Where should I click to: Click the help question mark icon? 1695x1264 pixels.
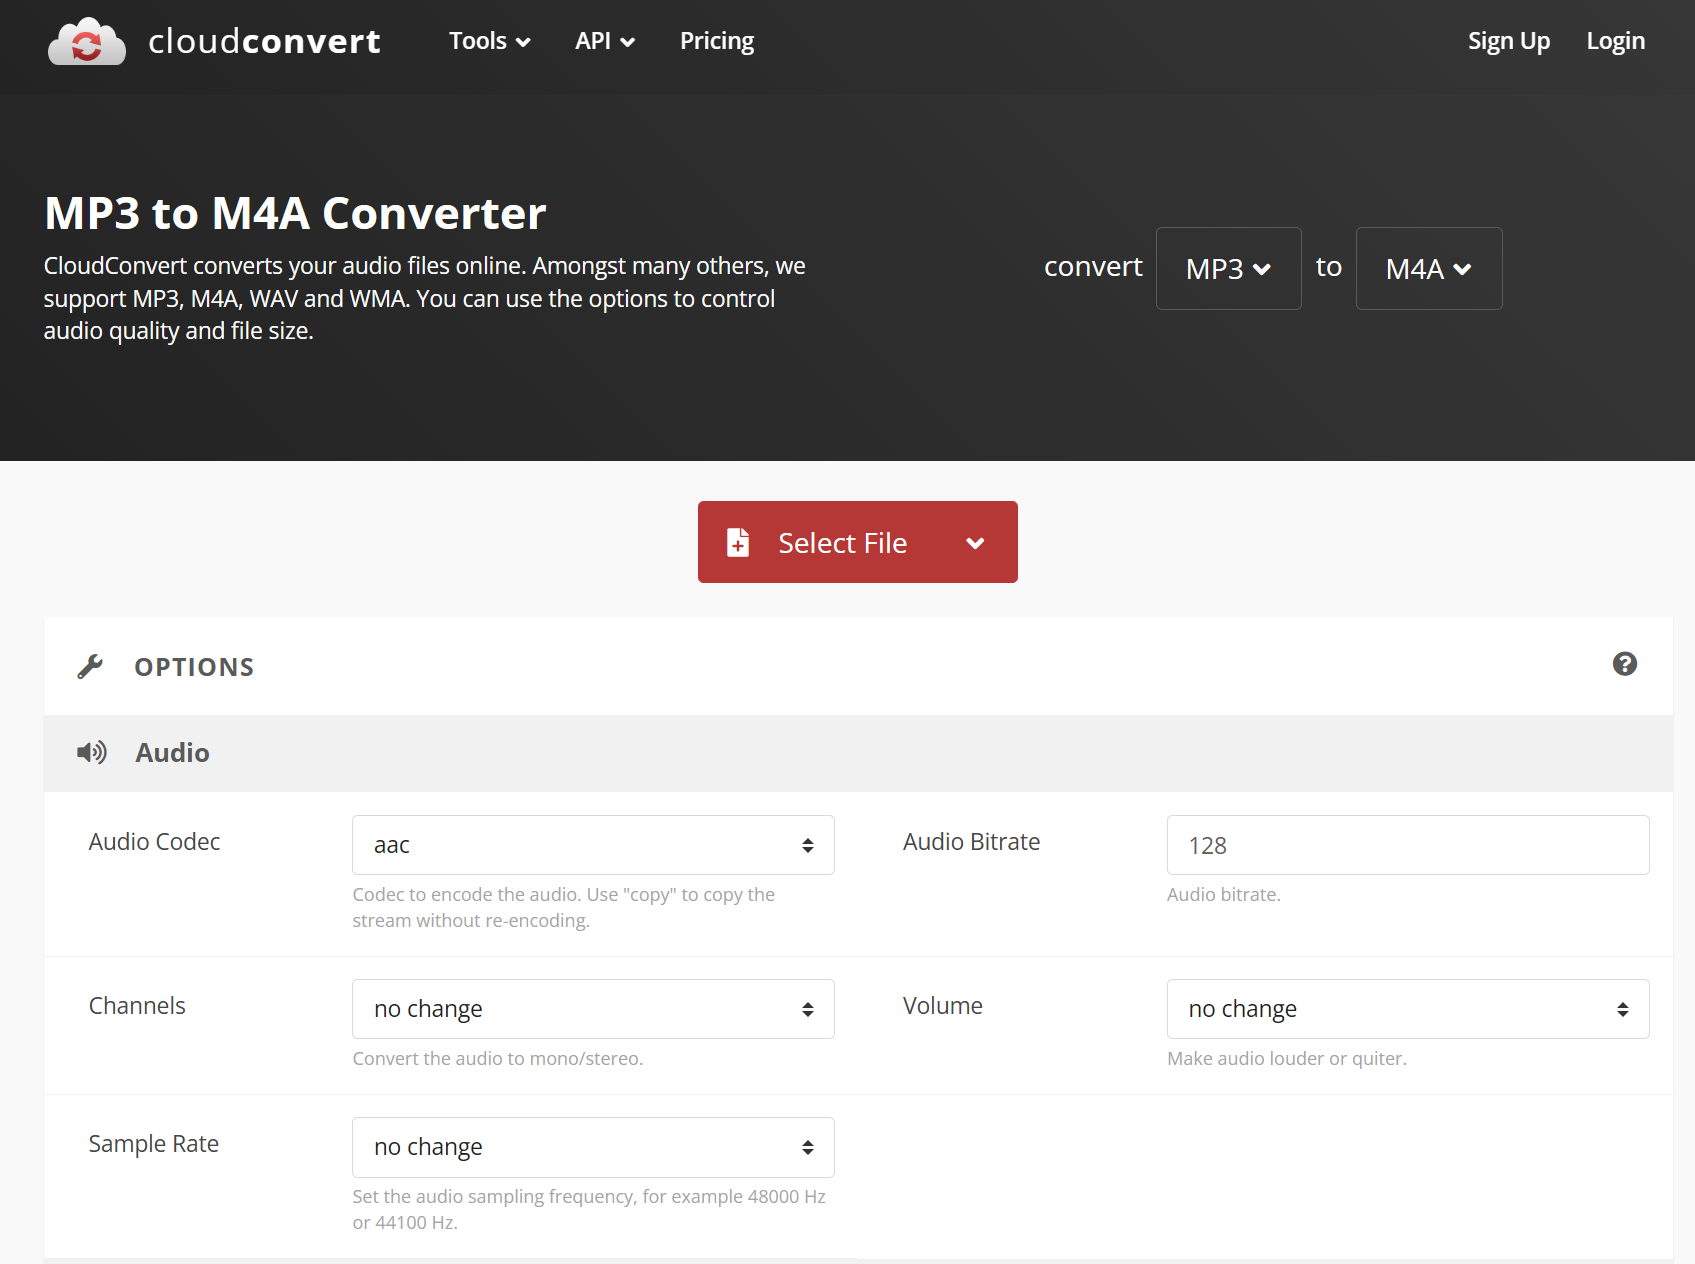click(1624, 664)
